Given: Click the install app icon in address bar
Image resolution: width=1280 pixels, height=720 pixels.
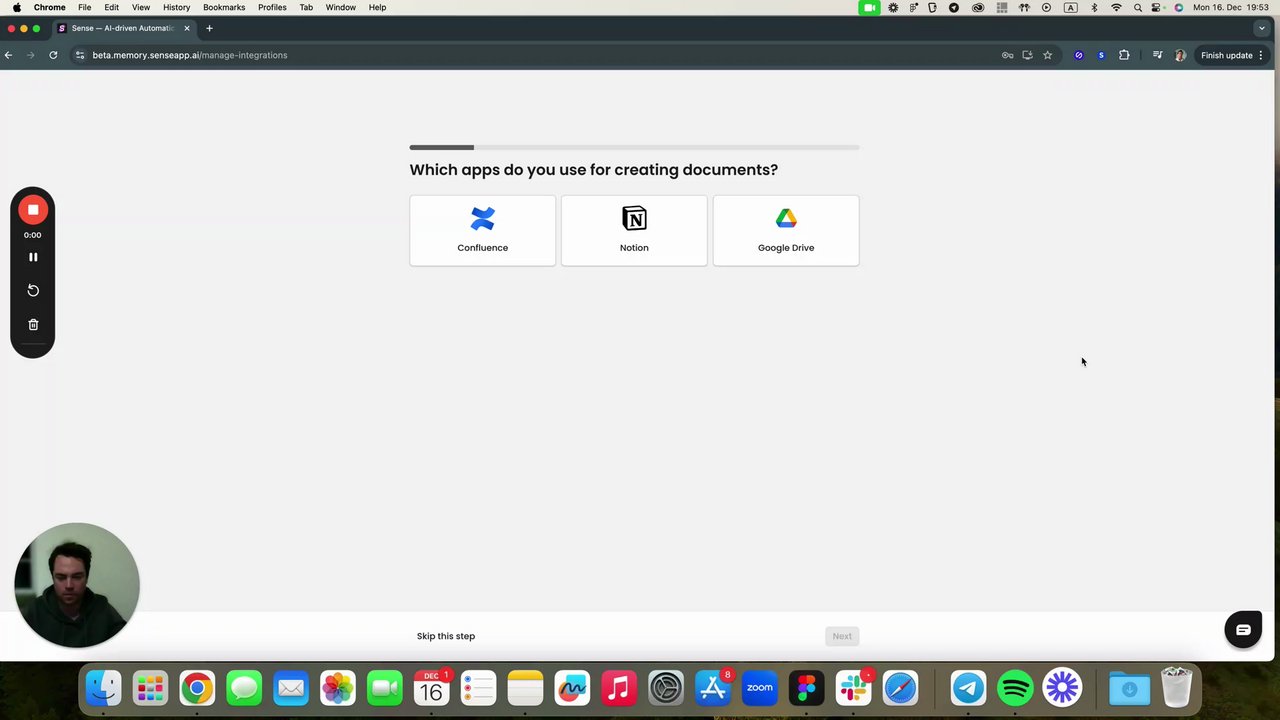Looking at the screenshot, I should click(x=1027, y=55).
